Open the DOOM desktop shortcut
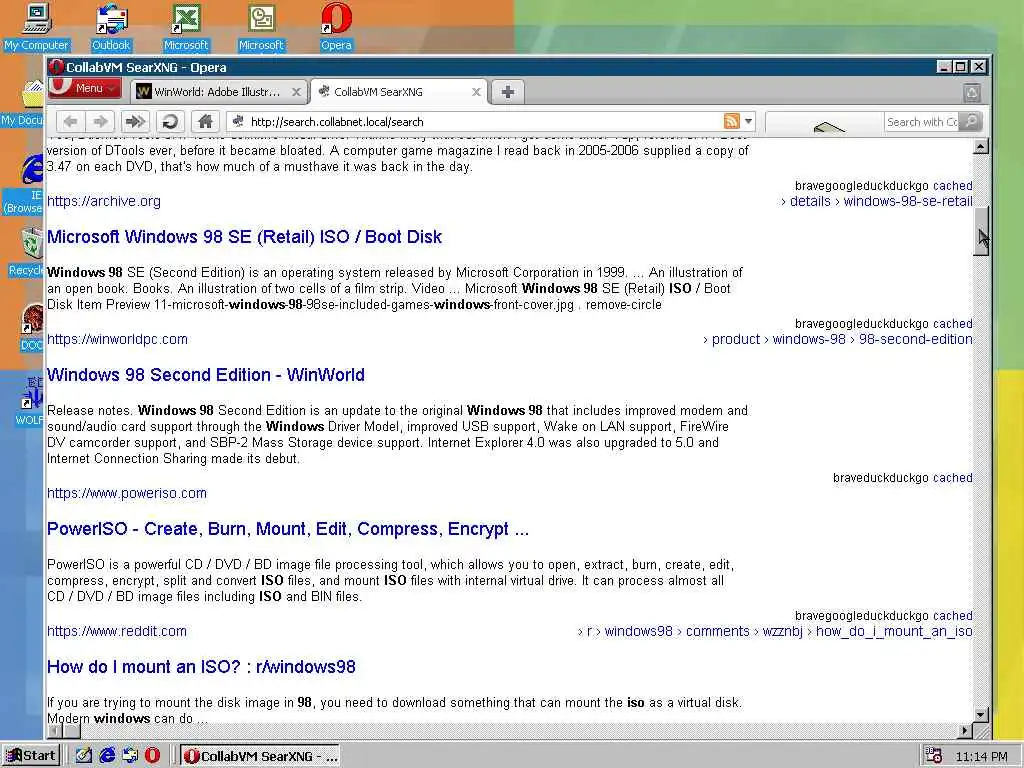The width and height of the screenshot is (1024, 768). point(31,328)
